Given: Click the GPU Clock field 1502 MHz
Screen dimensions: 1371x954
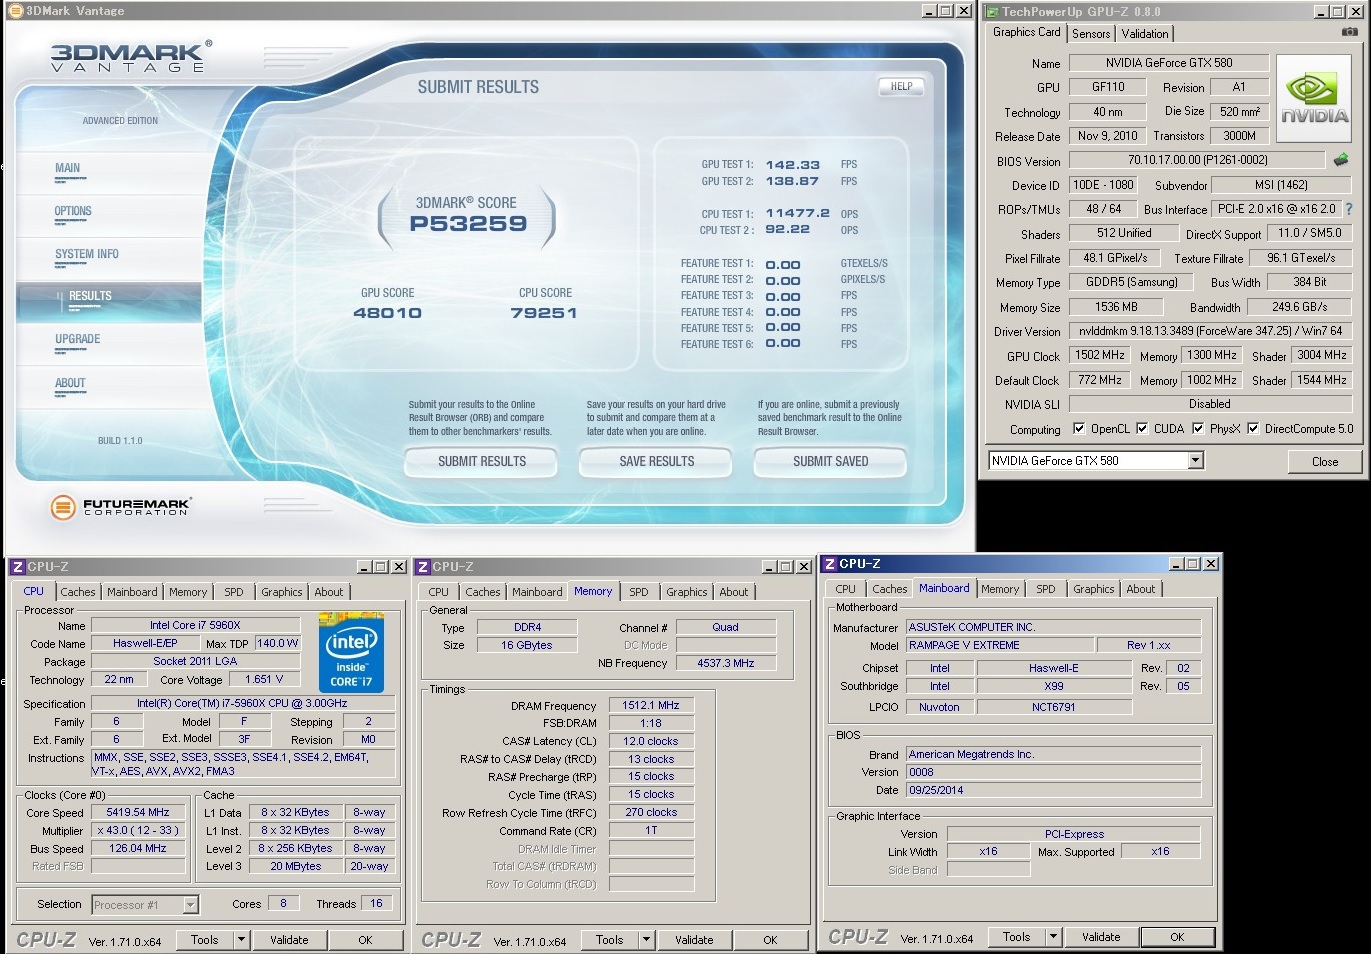Looking at the screenshot, I should tap(1100, 355).
